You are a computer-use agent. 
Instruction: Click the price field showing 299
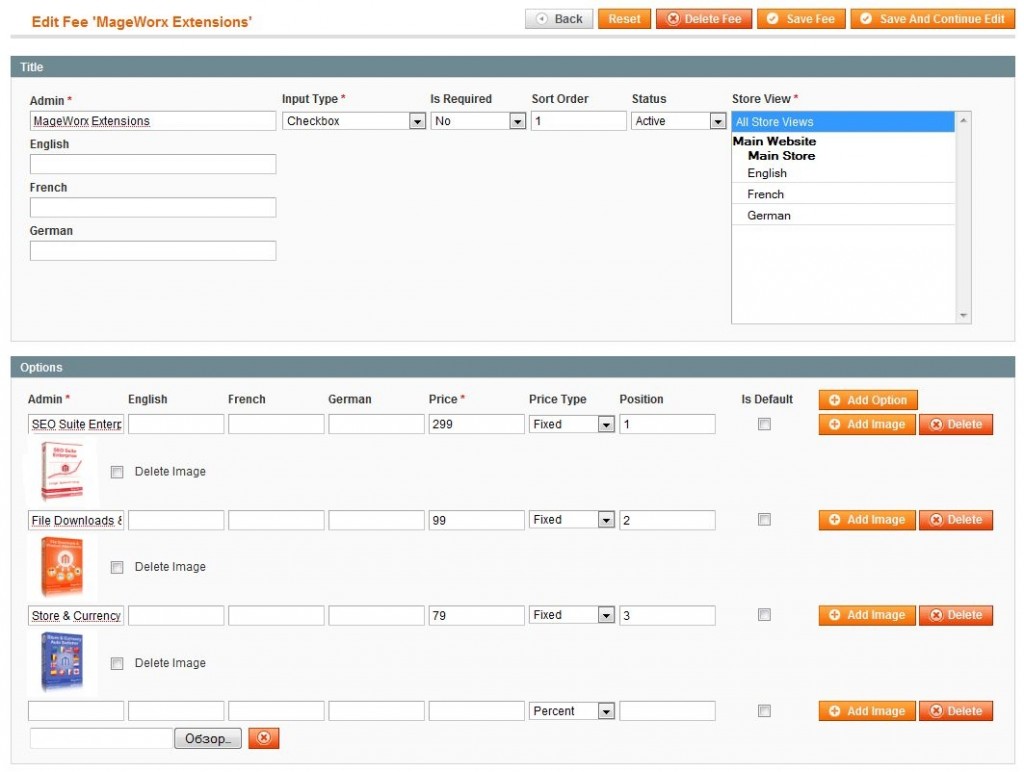(476, 424)
